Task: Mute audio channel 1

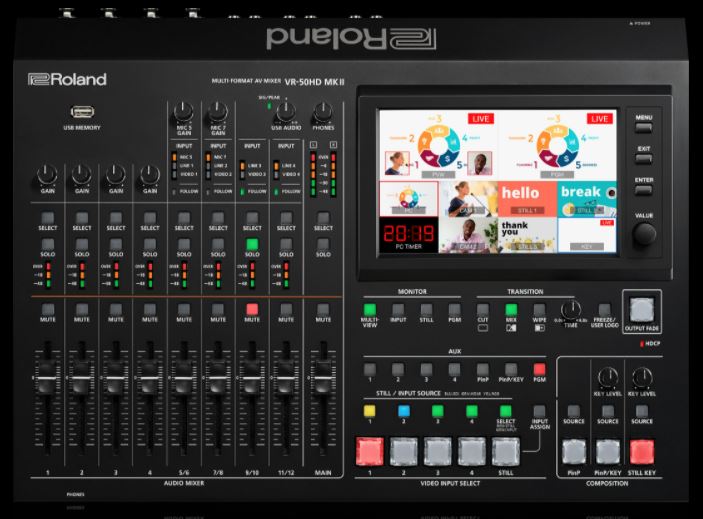Action: pos(48,309)
